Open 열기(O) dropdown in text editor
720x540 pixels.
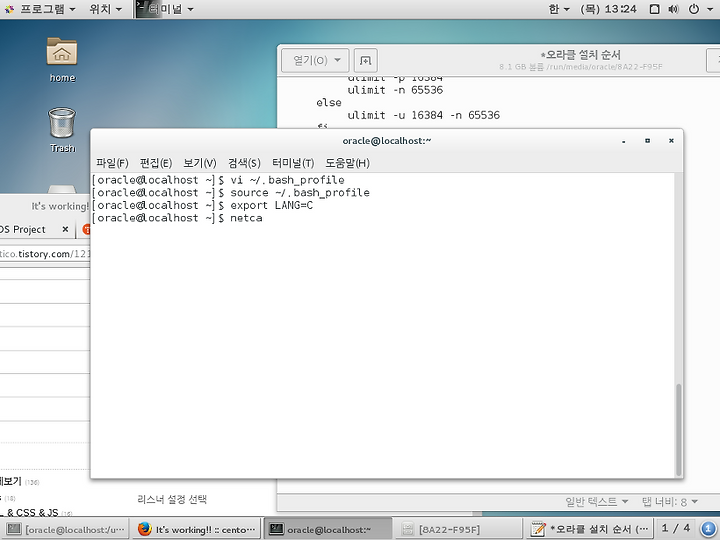tap(315, 60)
